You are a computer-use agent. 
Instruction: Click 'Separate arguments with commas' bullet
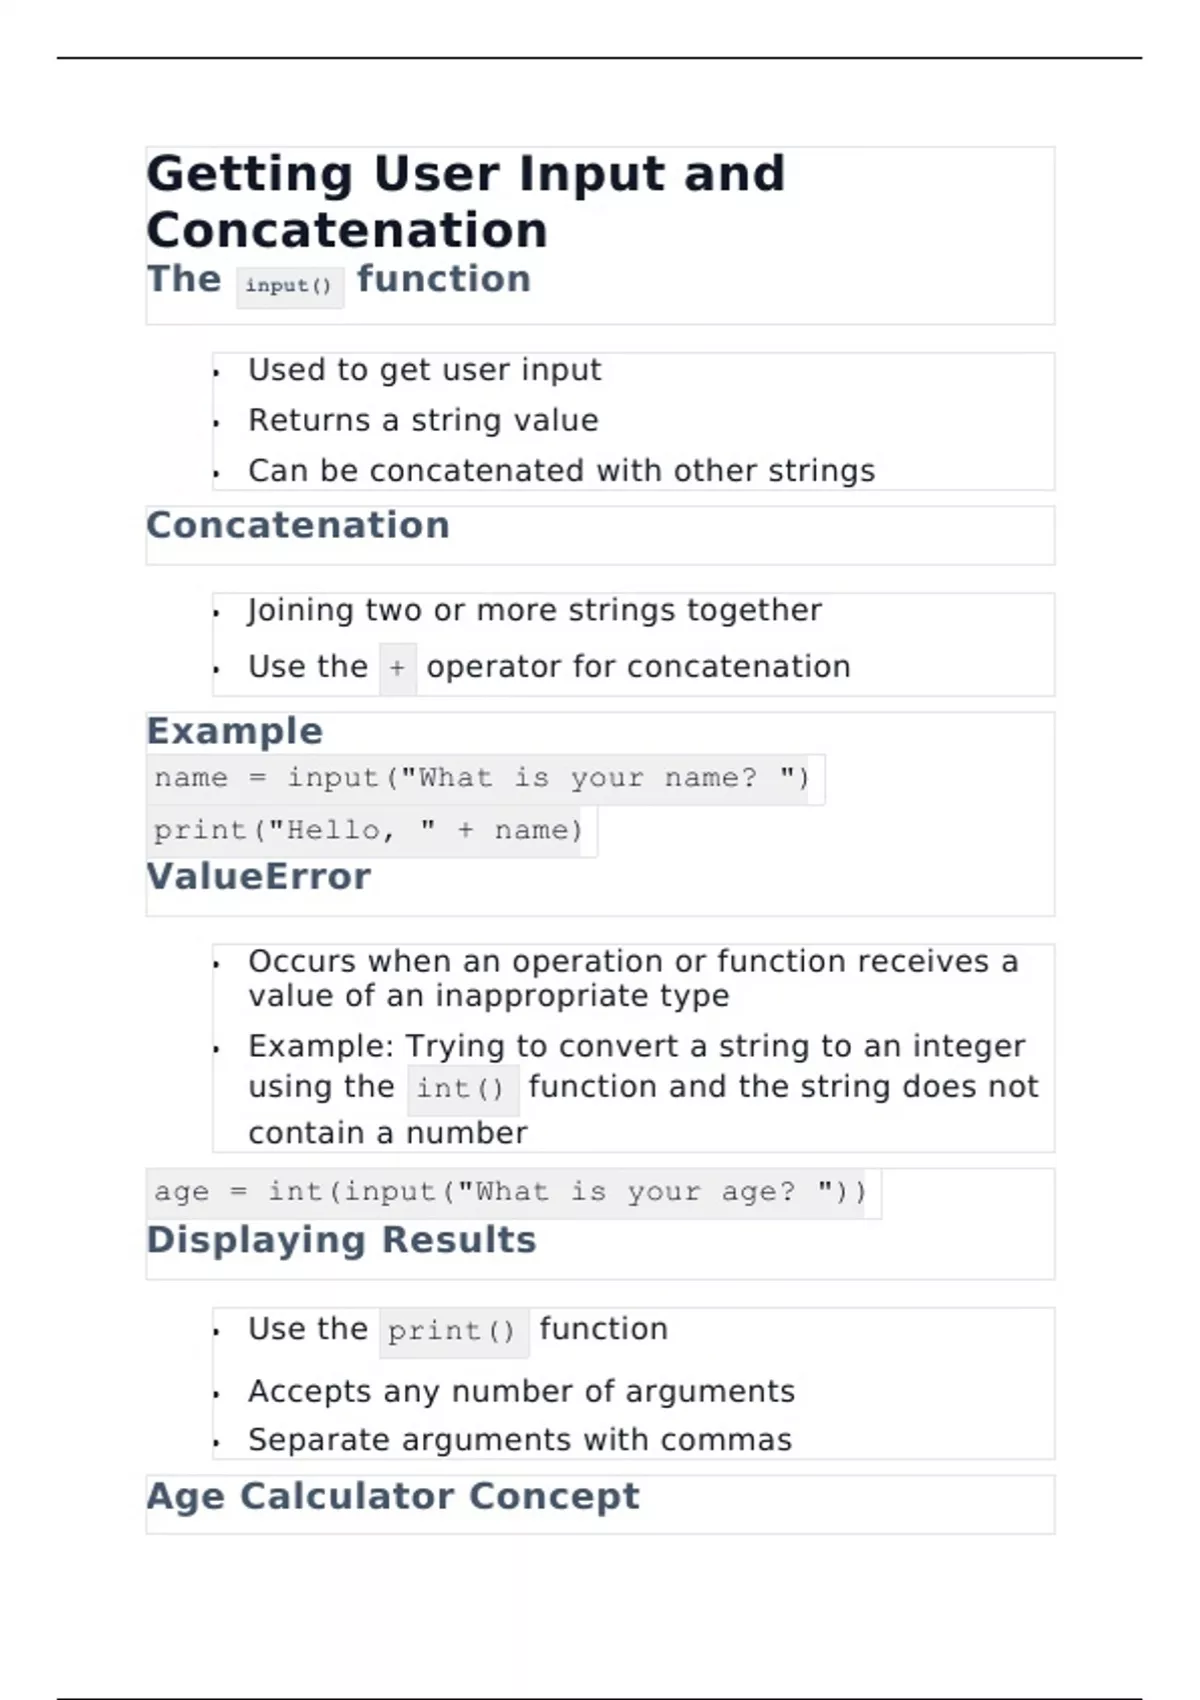click(x=520, y=1440)
